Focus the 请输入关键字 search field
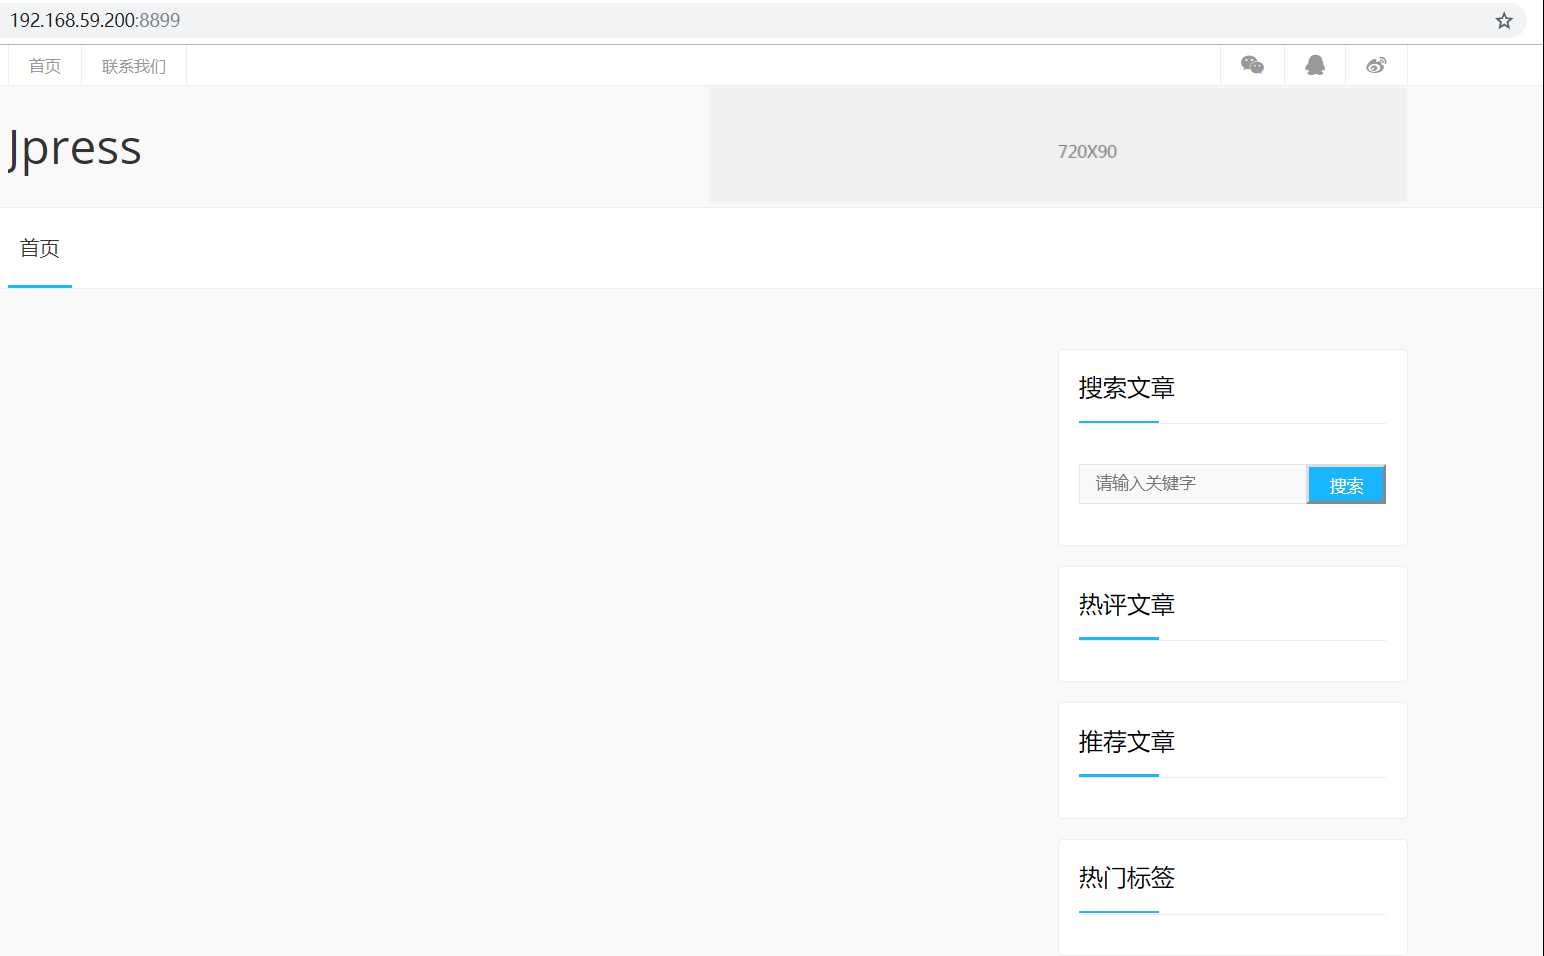The height and width of the screenshot is (956, 1544). click(x=1192, y=484)
